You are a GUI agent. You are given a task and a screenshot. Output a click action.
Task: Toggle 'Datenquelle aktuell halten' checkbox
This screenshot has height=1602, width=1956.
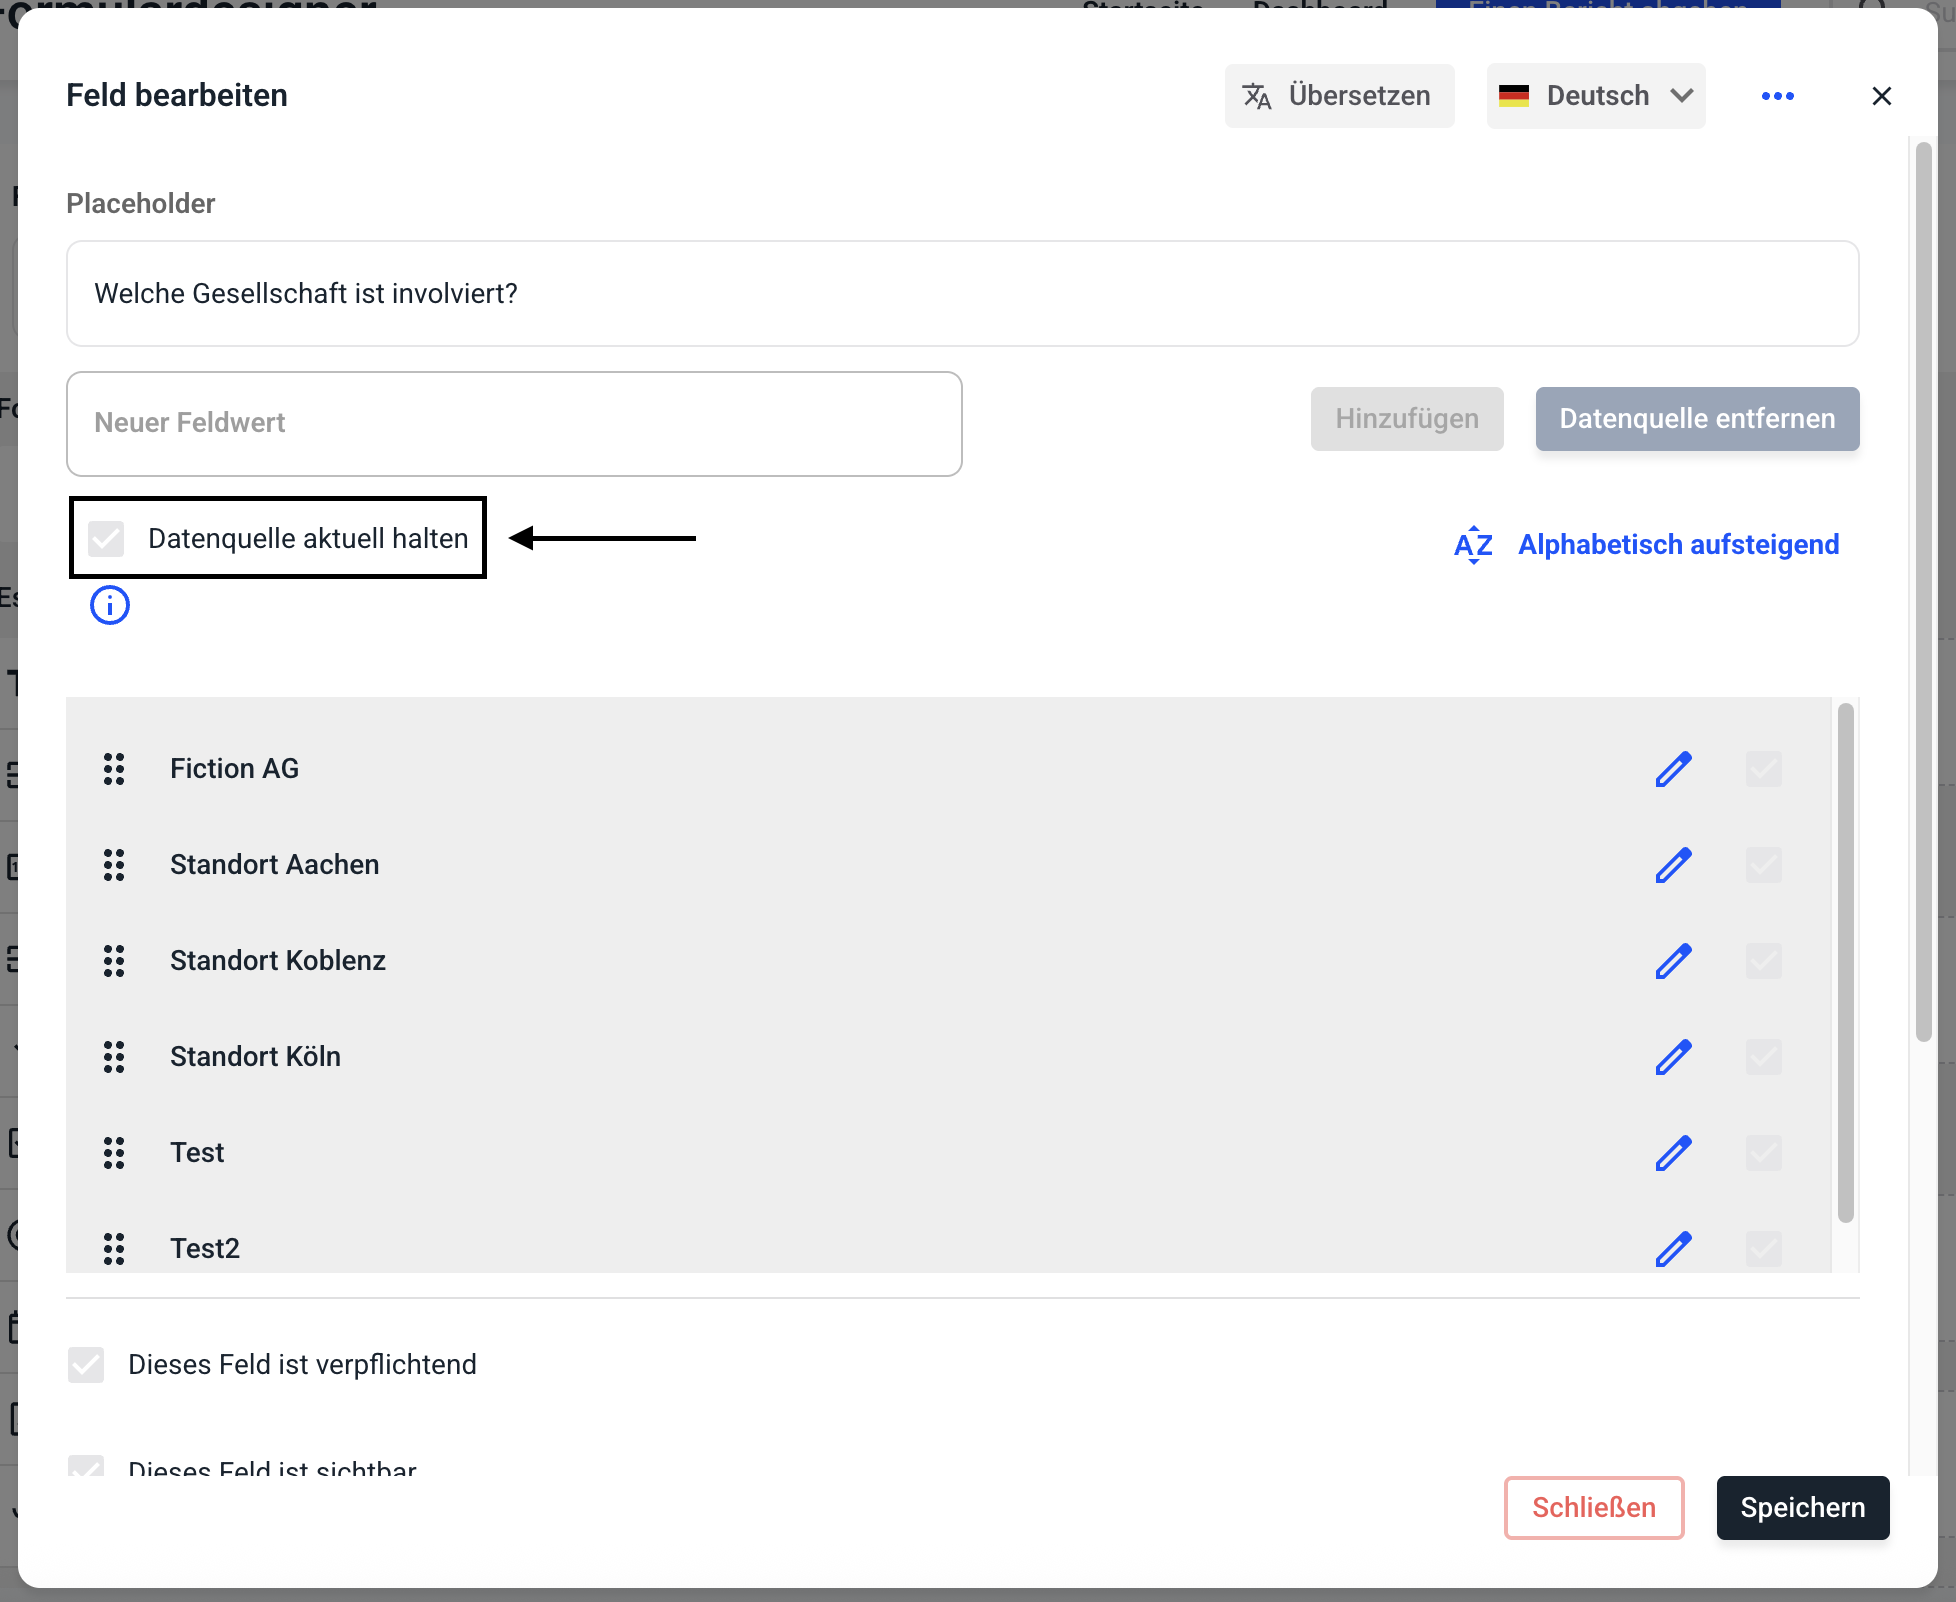[106, 539]
